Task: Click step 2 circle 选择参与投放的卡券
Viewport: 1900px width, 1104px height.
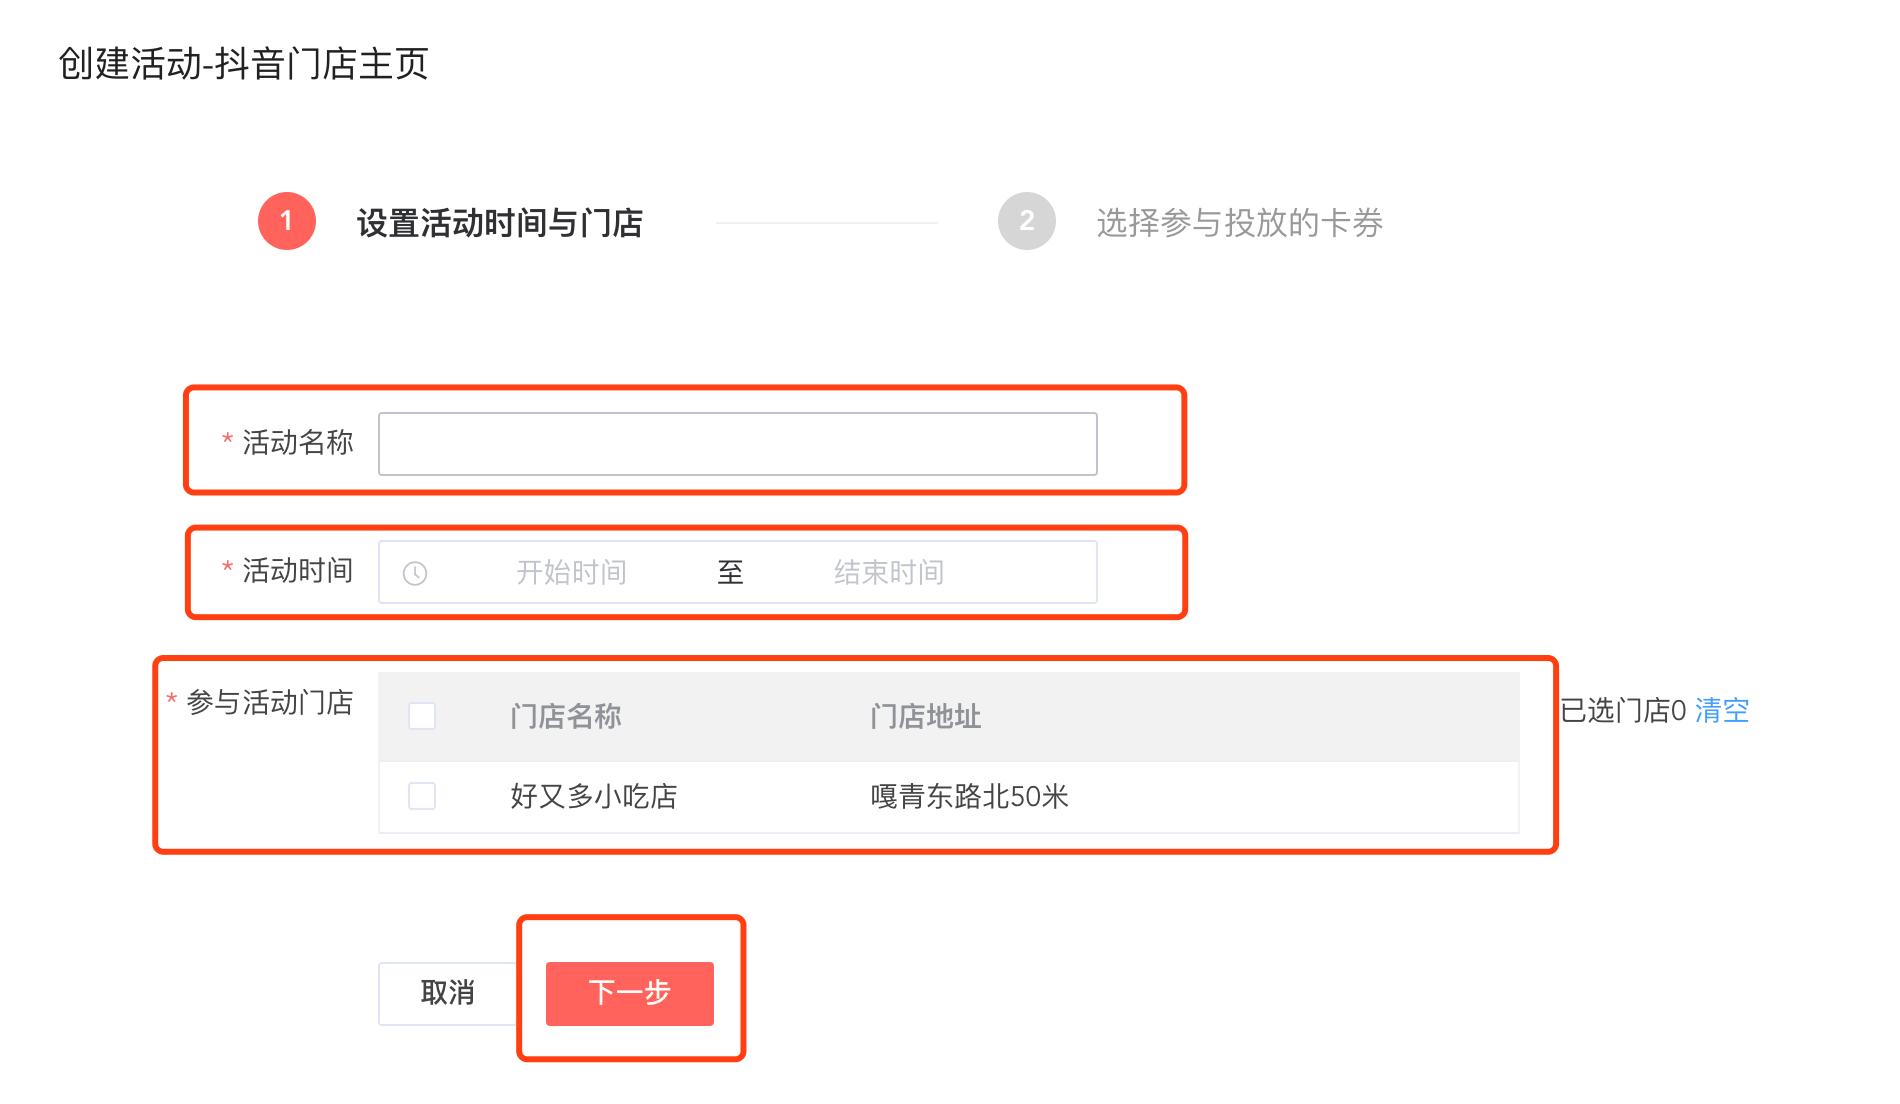Action: pos(1025,222)
